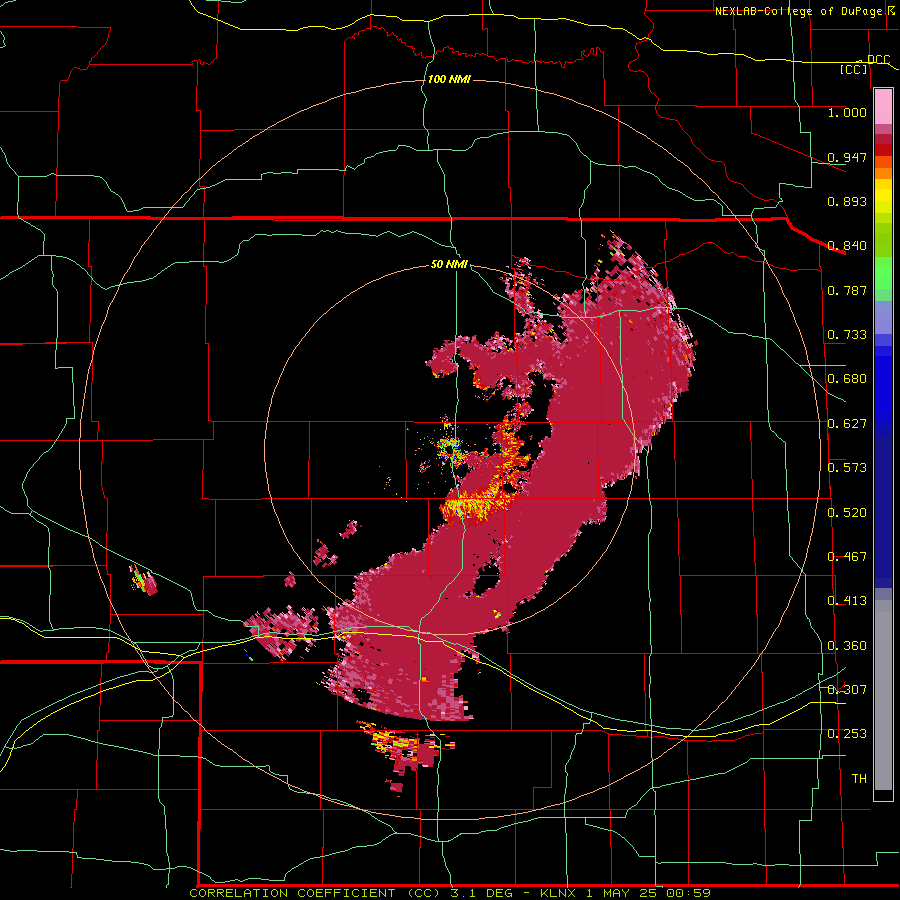The height and width of the screenshot is (900, 900).
Task: Select the 0.467 scale value
Action: 847,557
